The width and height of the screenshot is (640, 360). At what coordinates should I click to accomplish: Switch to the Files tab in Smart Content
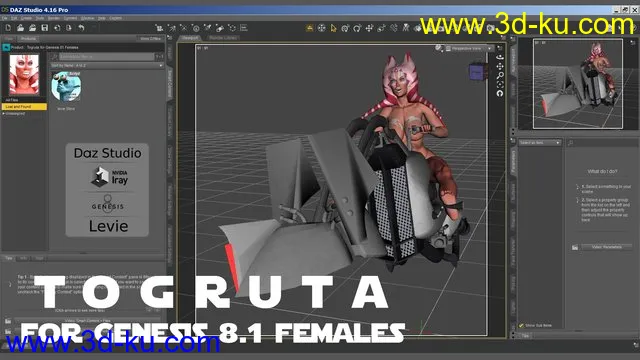tap(9, 38)
